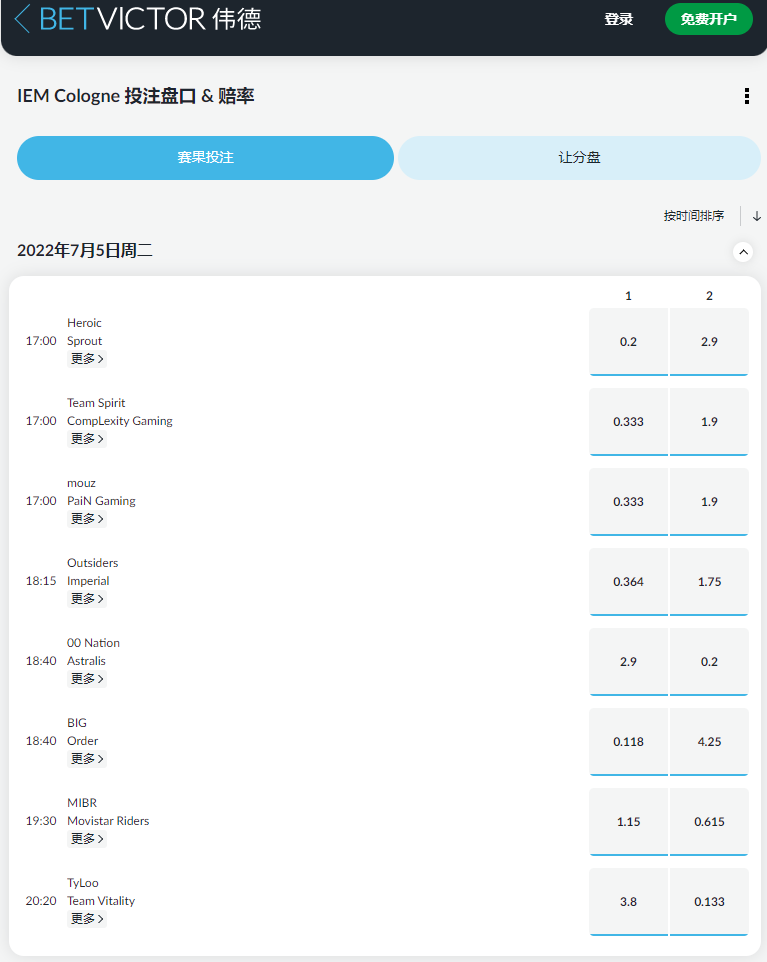
Task: Choose odds 1.9 for CompLexity Gaming
Action: [709, 421]
